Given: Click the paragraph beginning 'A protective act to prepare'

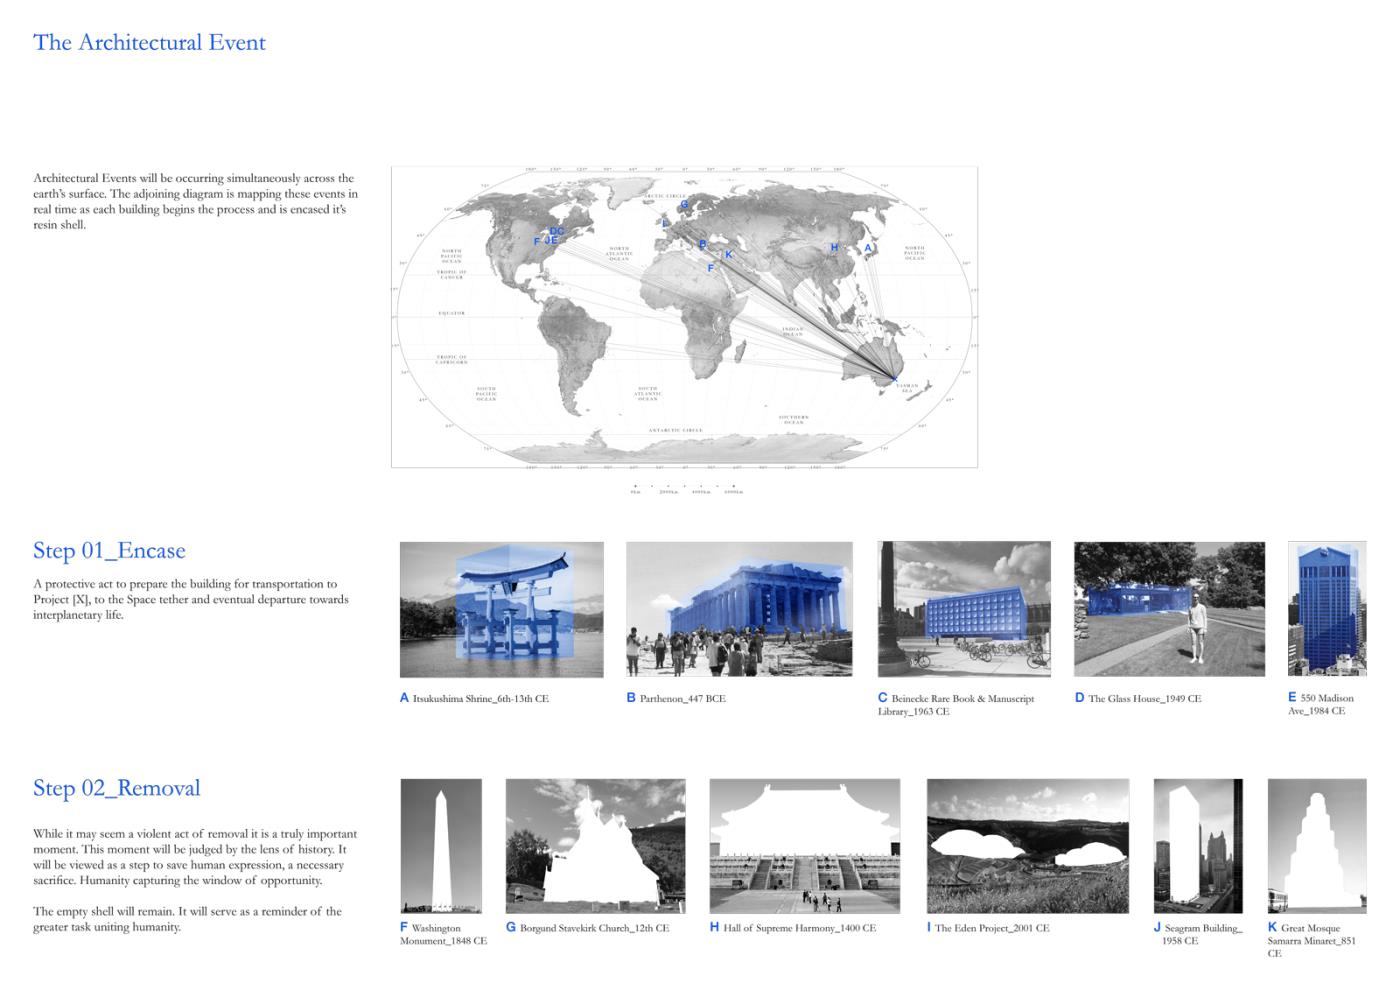Looking at the screenshot, I should [191, 599].
